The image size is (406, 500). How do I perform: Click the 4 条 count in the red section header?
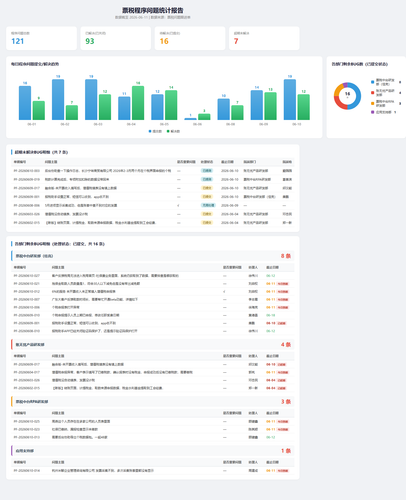[x=286, y=345]
